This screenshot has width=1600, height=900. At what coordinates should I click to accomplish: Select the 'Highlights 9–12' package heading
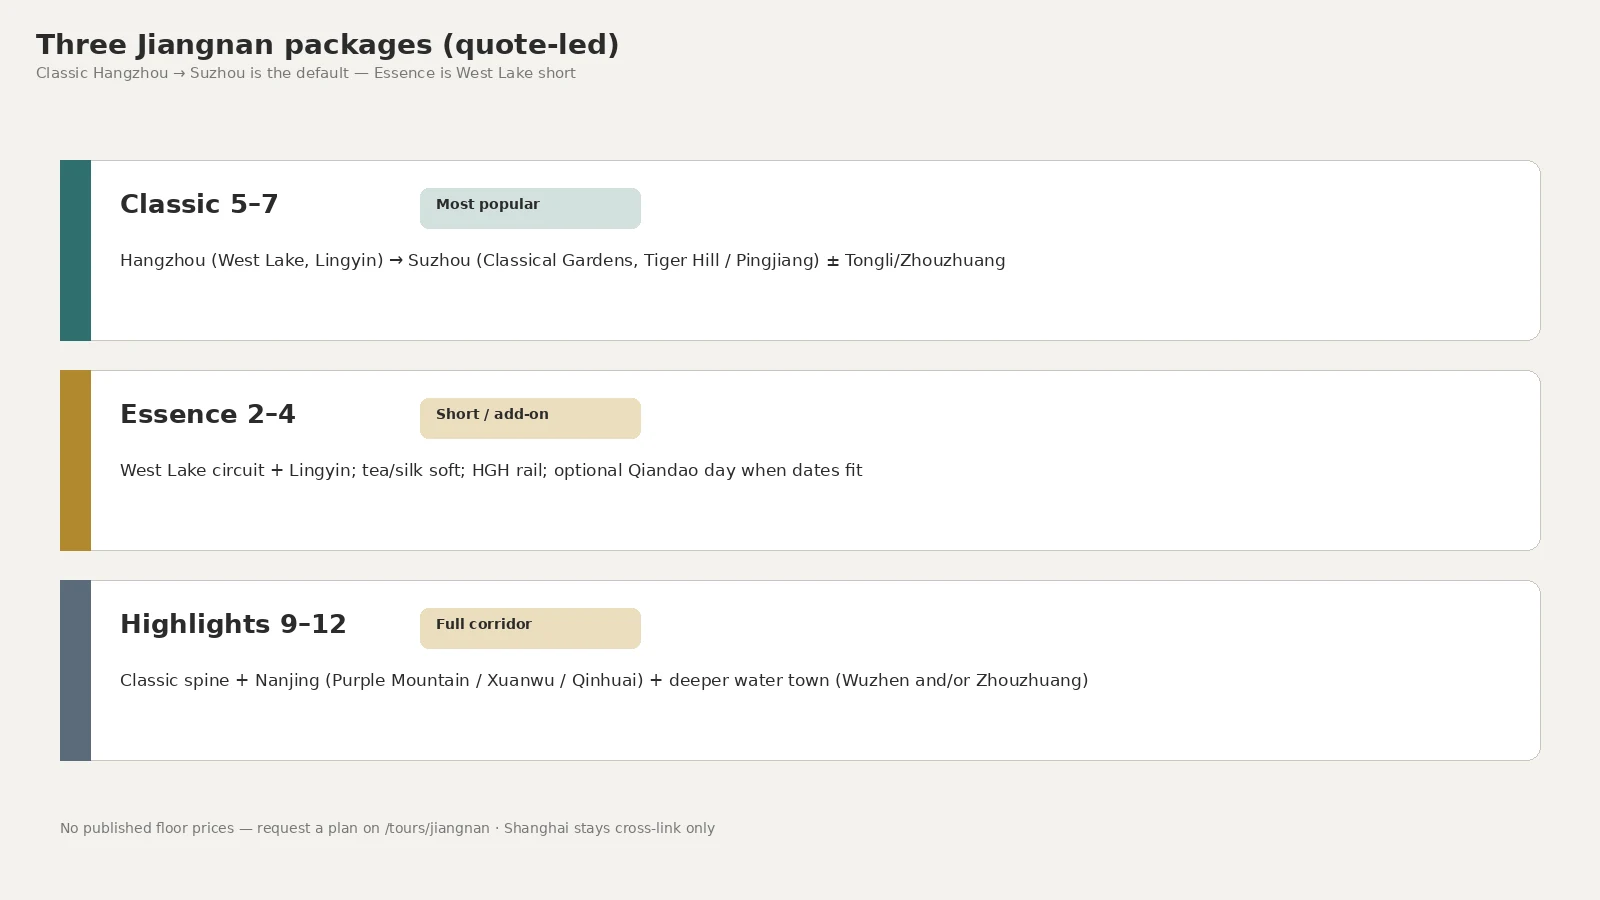[233, 624]
